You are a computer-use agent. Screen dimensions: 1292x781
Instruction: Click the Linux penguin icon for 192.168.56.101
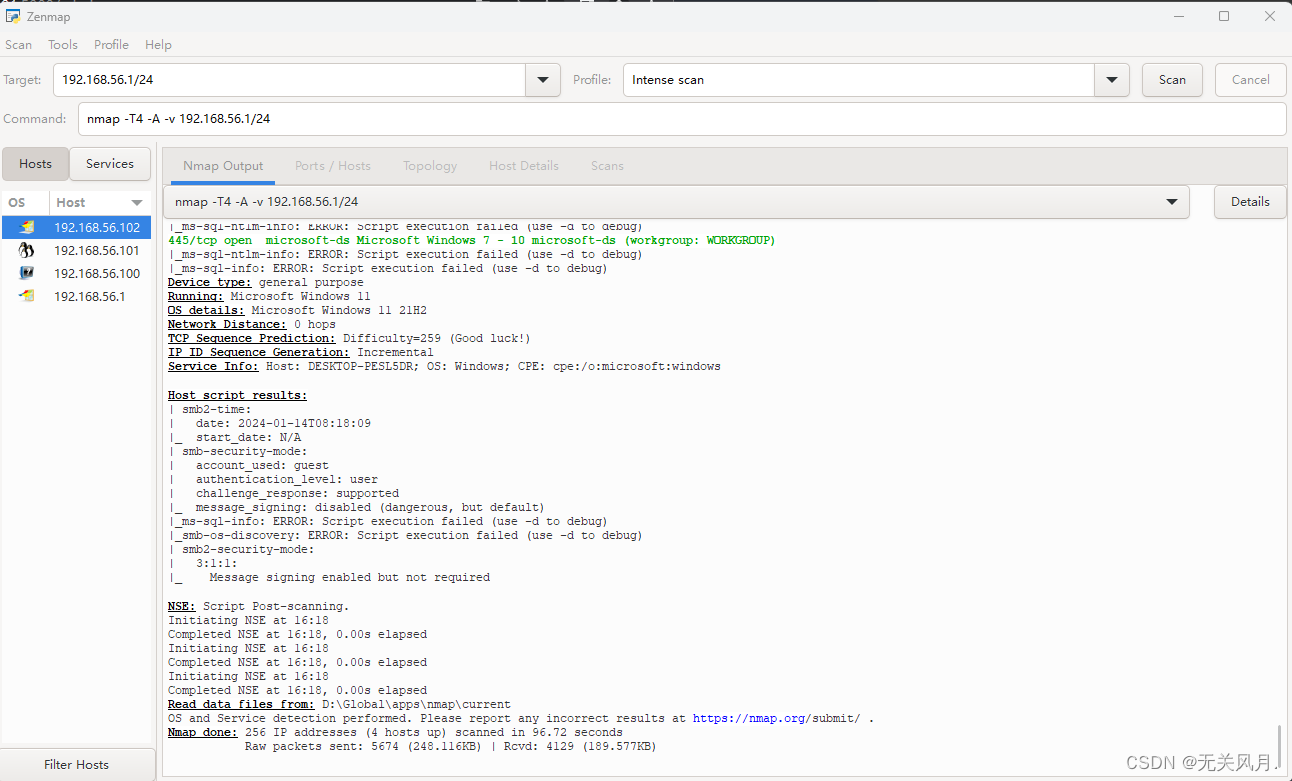coord(27,250)
